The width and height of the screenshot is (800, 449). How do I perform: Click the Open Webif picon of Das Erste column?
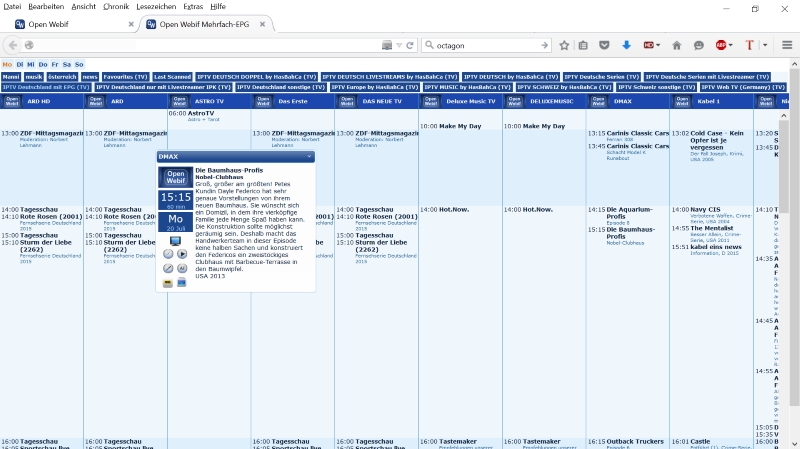point(263,102)
